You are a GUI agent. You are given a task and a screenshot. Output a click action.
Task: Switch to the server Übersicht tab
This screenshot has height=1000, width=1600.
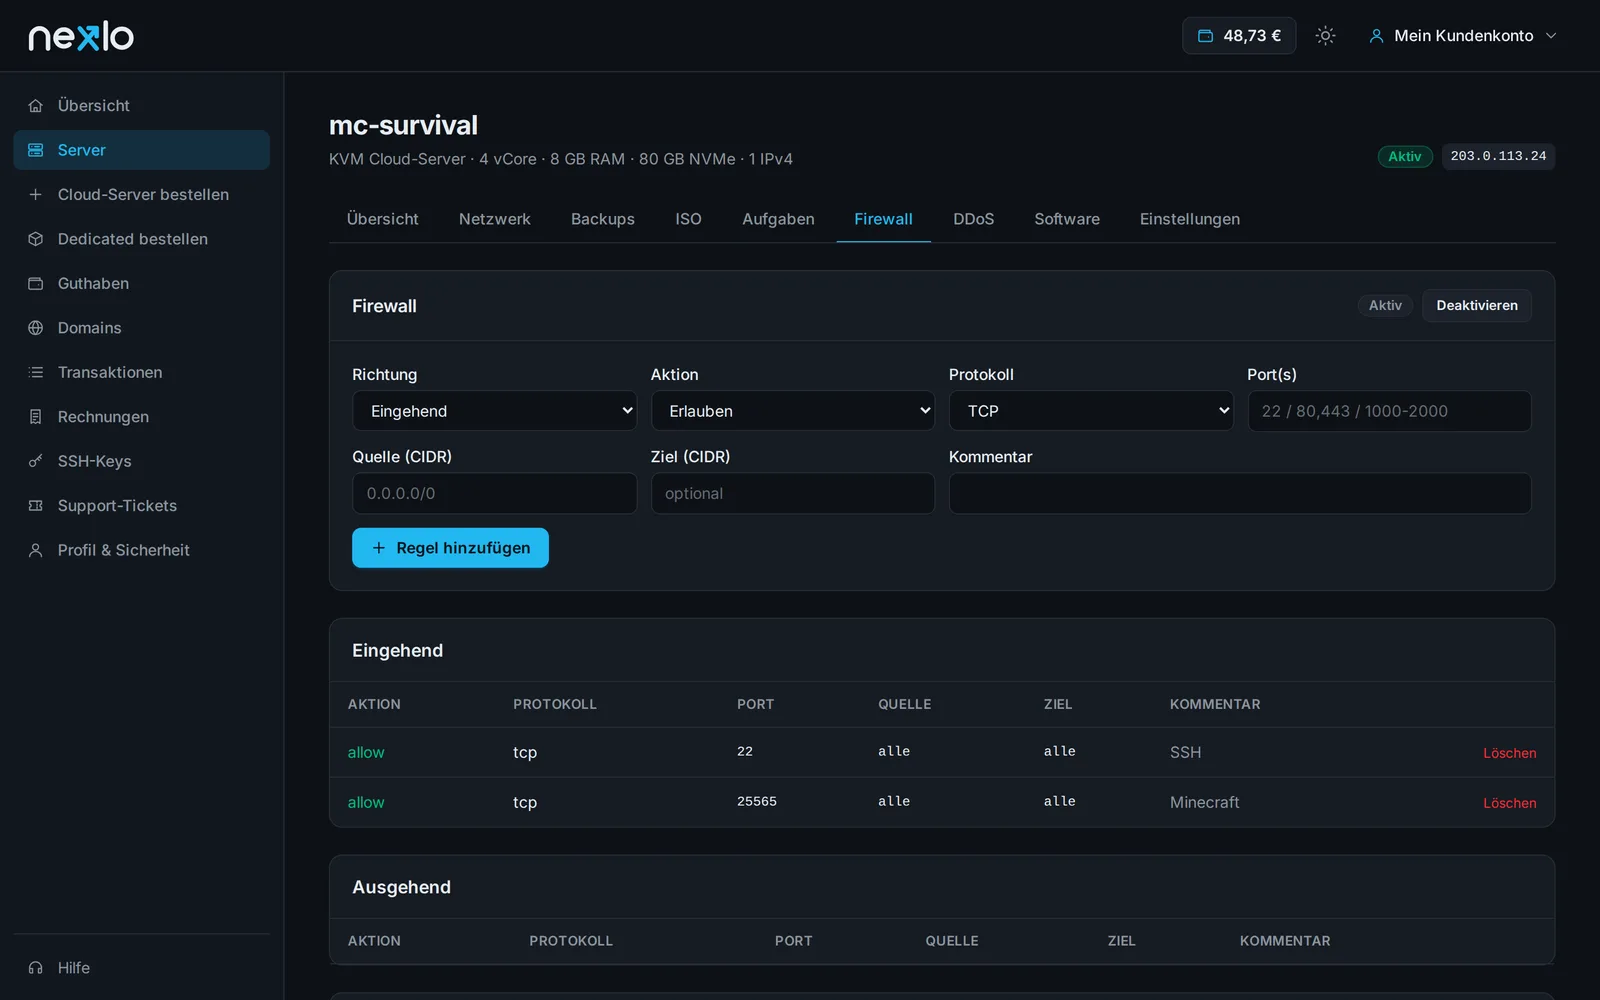(382, 219)
